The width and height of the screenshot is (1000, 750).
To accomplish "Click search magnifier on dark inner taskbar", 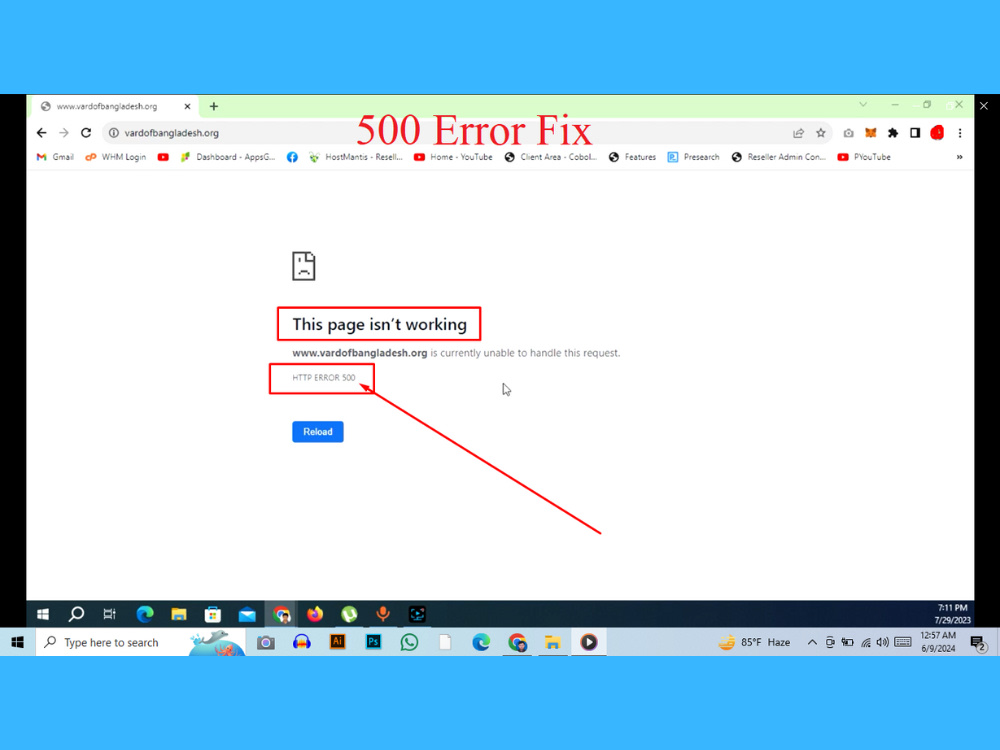I will (x=76, y=614).
